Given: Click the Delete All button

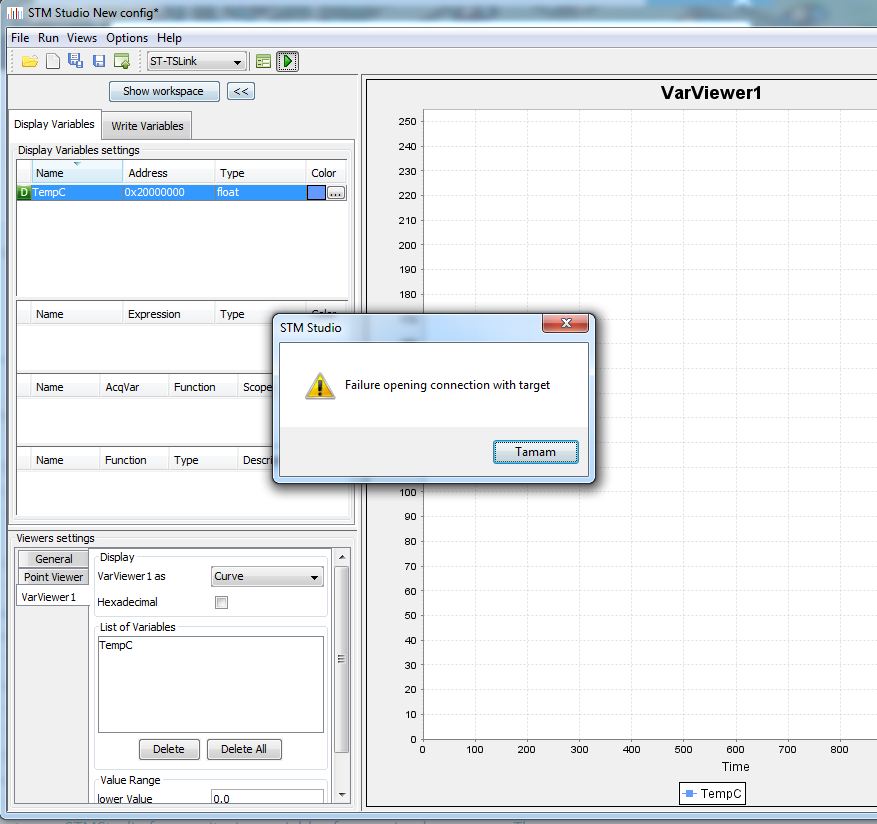Looking at the screenshot, I should 244,749.
